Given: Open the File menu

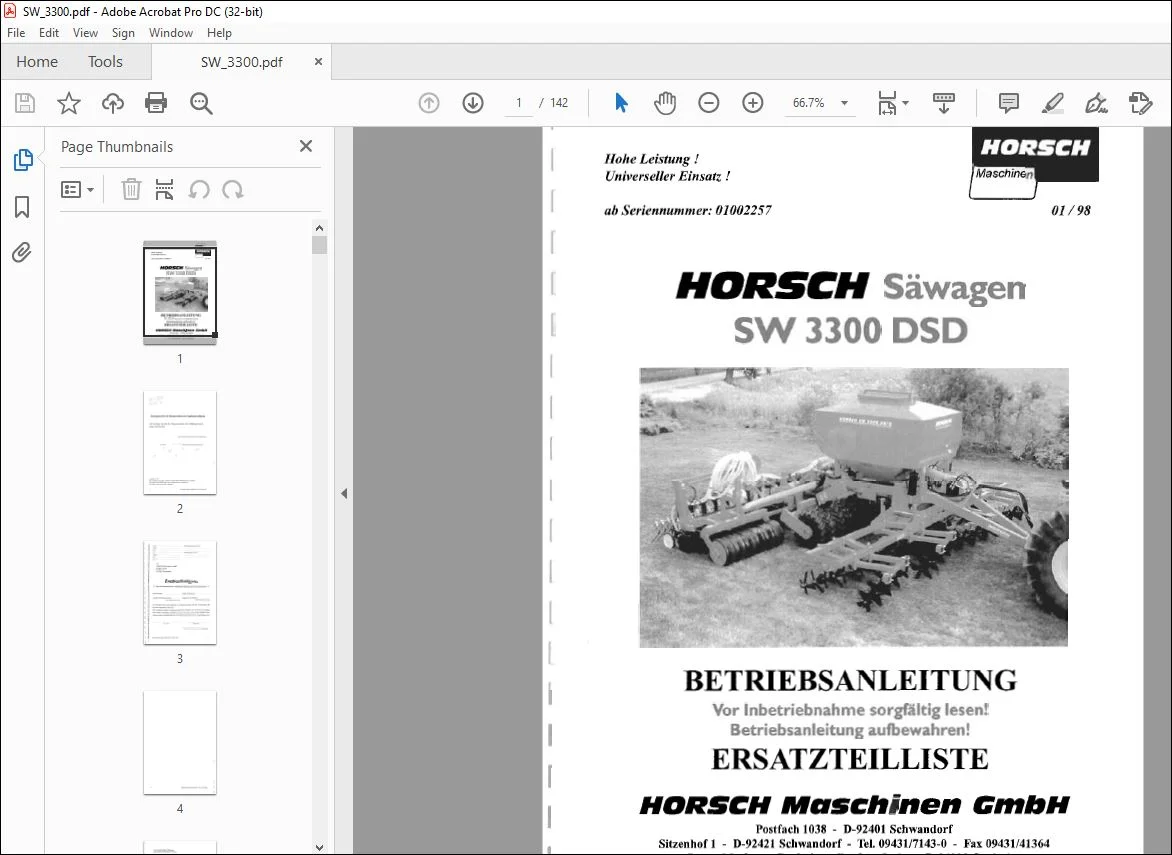Looking at the screenshot, I should [x=16, y=33].
